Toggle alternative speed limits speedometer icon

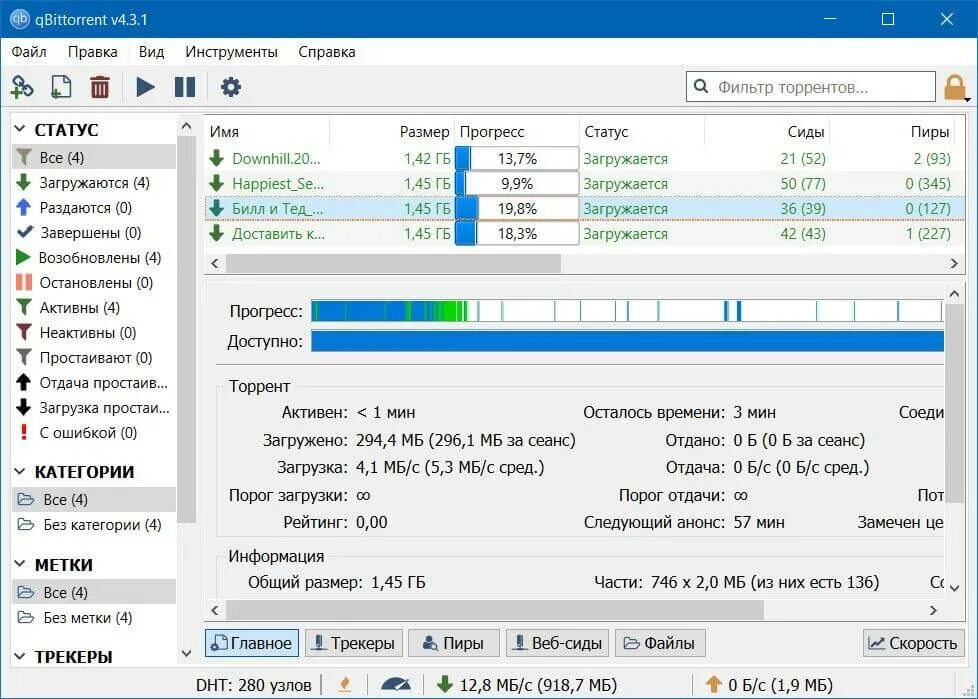tap(395, 685)
